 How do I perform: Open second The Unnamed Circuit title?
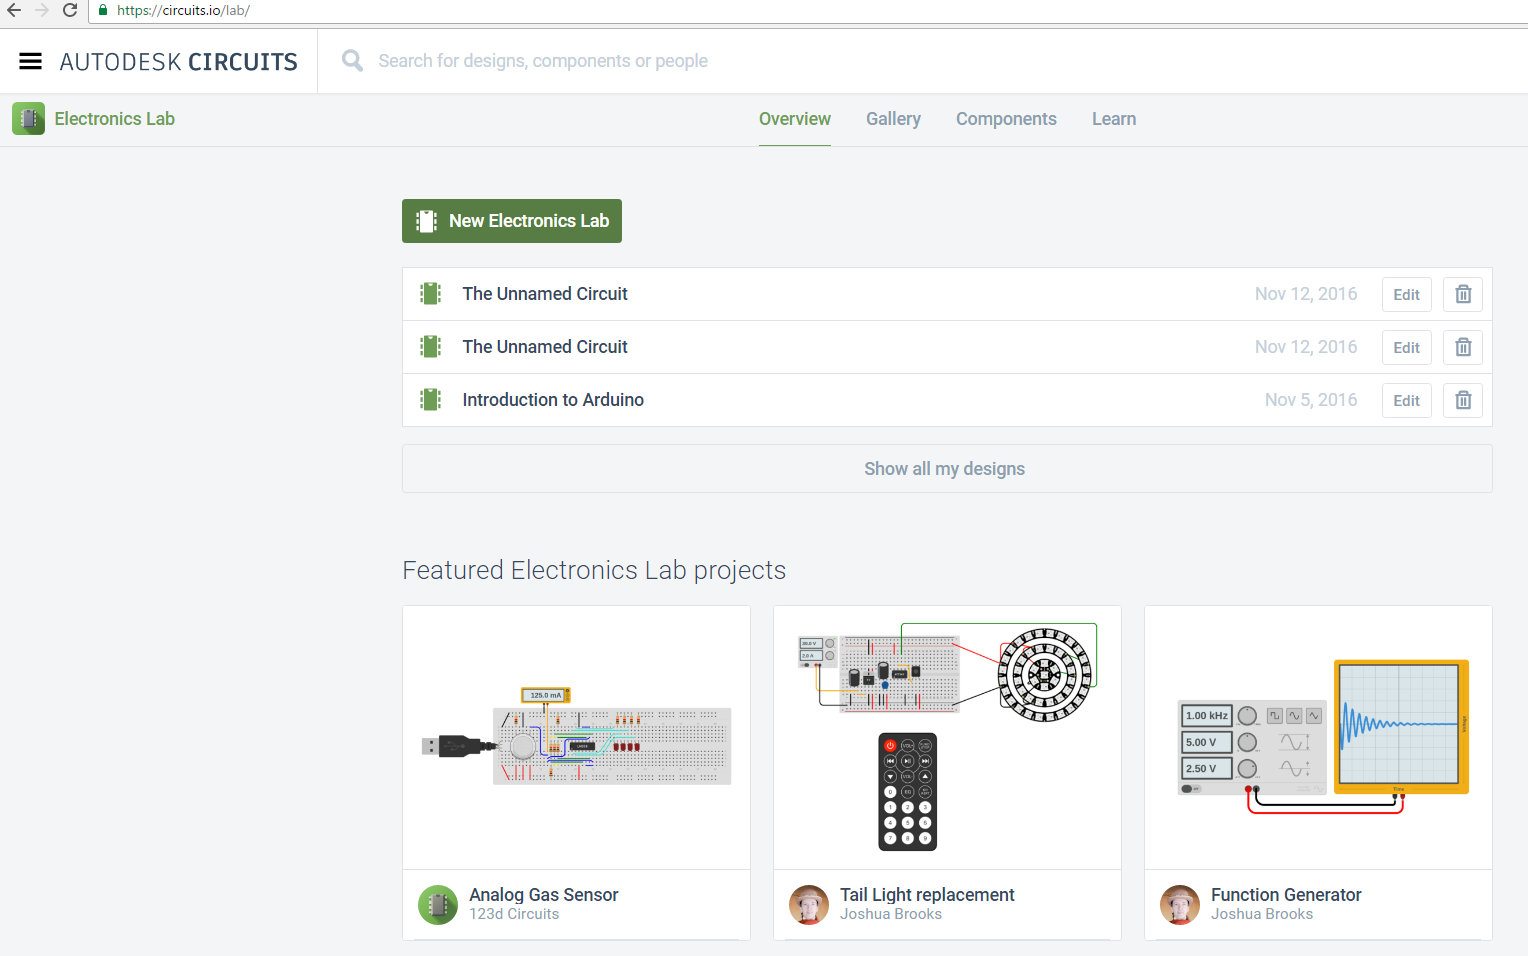[x=545, y=347]
